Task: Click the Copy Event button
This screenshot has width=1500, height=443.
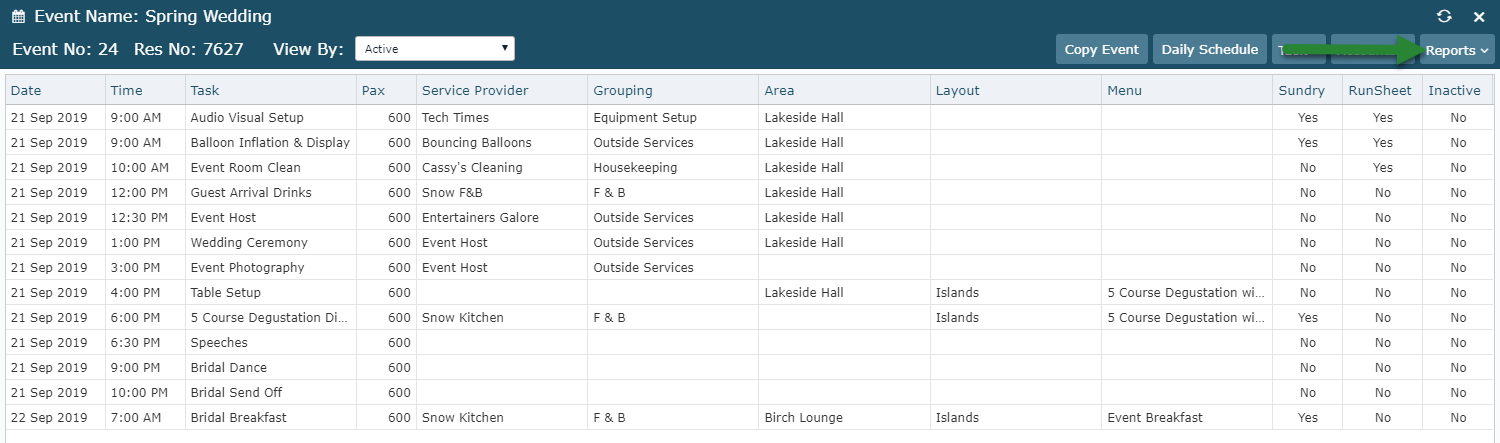Action: (x=1101, y=50)
